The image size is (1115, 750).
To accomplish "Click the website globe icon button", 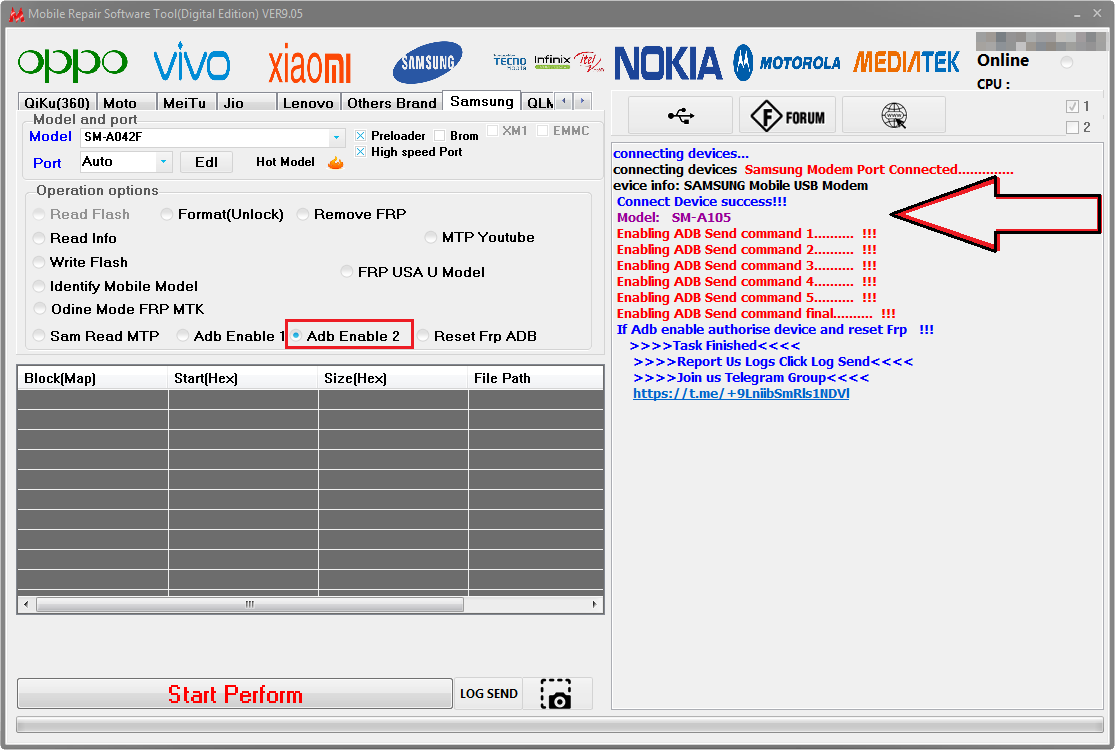I will click(893, 116).
